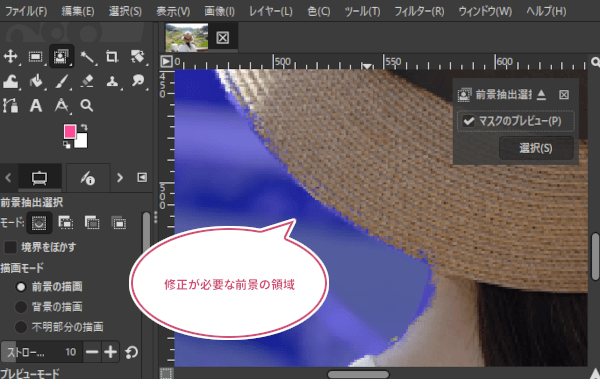Open the 選択(S) menu

point(125,11)
